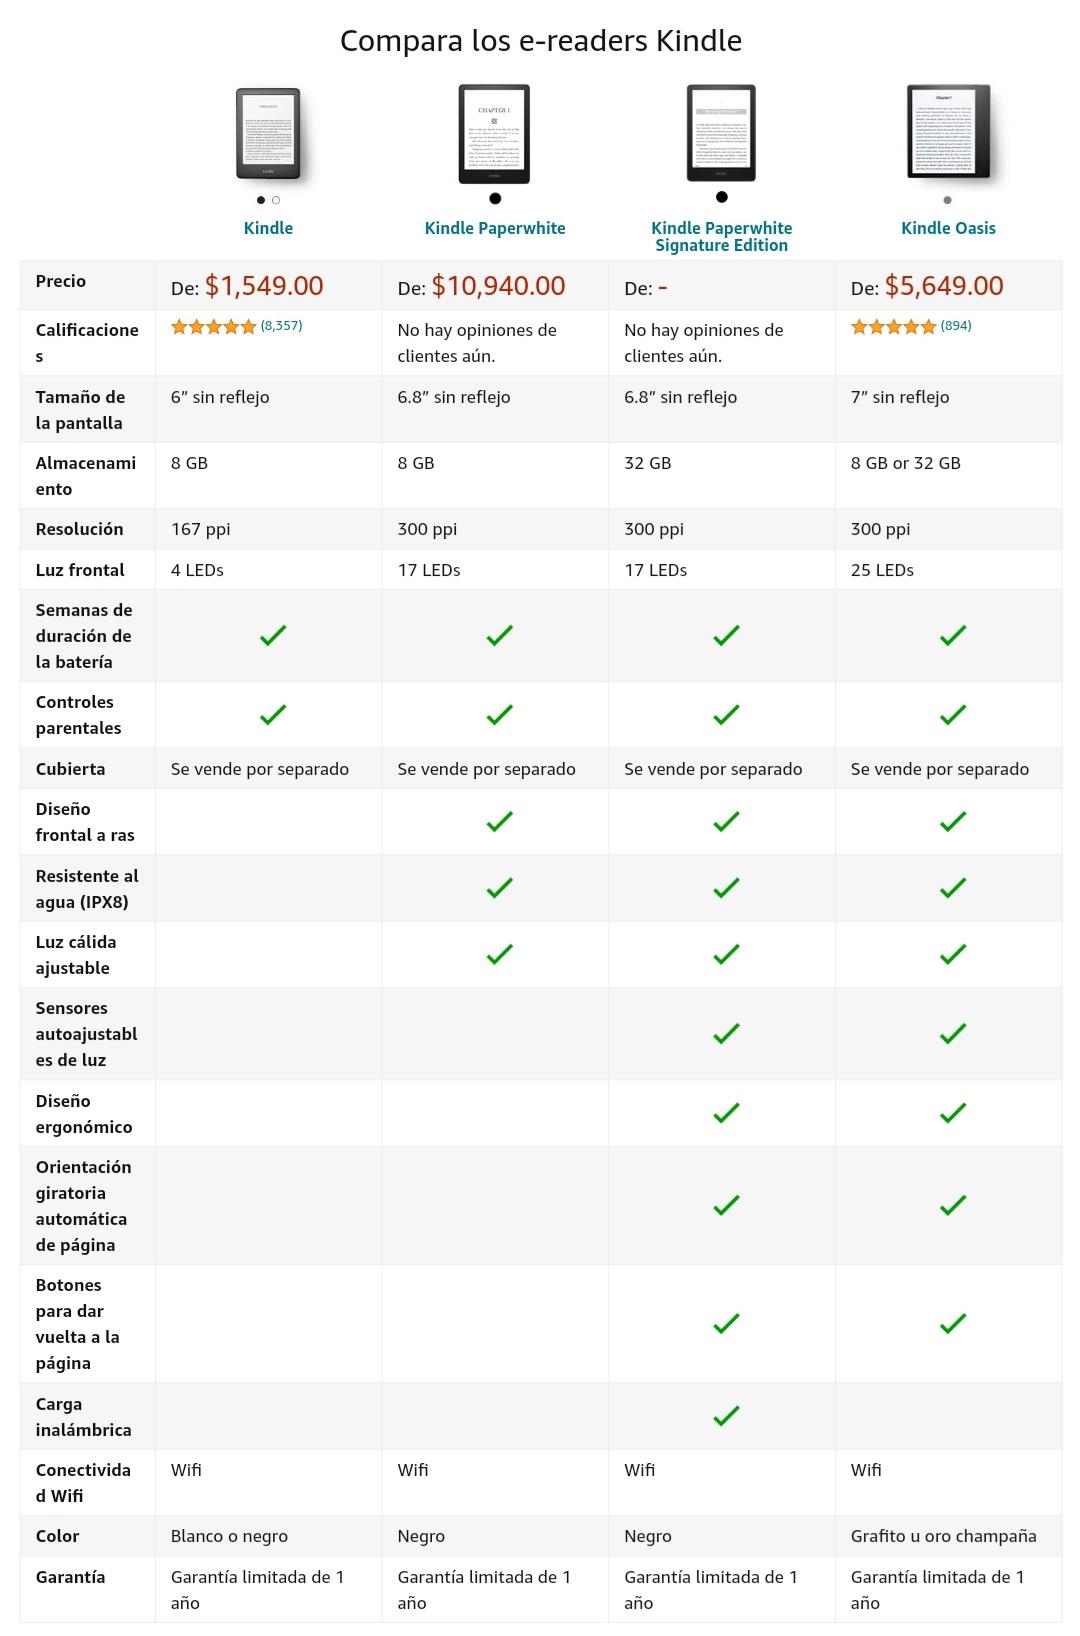Viewport: 1080px width, 1636px height.
Task: Open the 8,357 Kindle reviews
Action: (281, 326)
